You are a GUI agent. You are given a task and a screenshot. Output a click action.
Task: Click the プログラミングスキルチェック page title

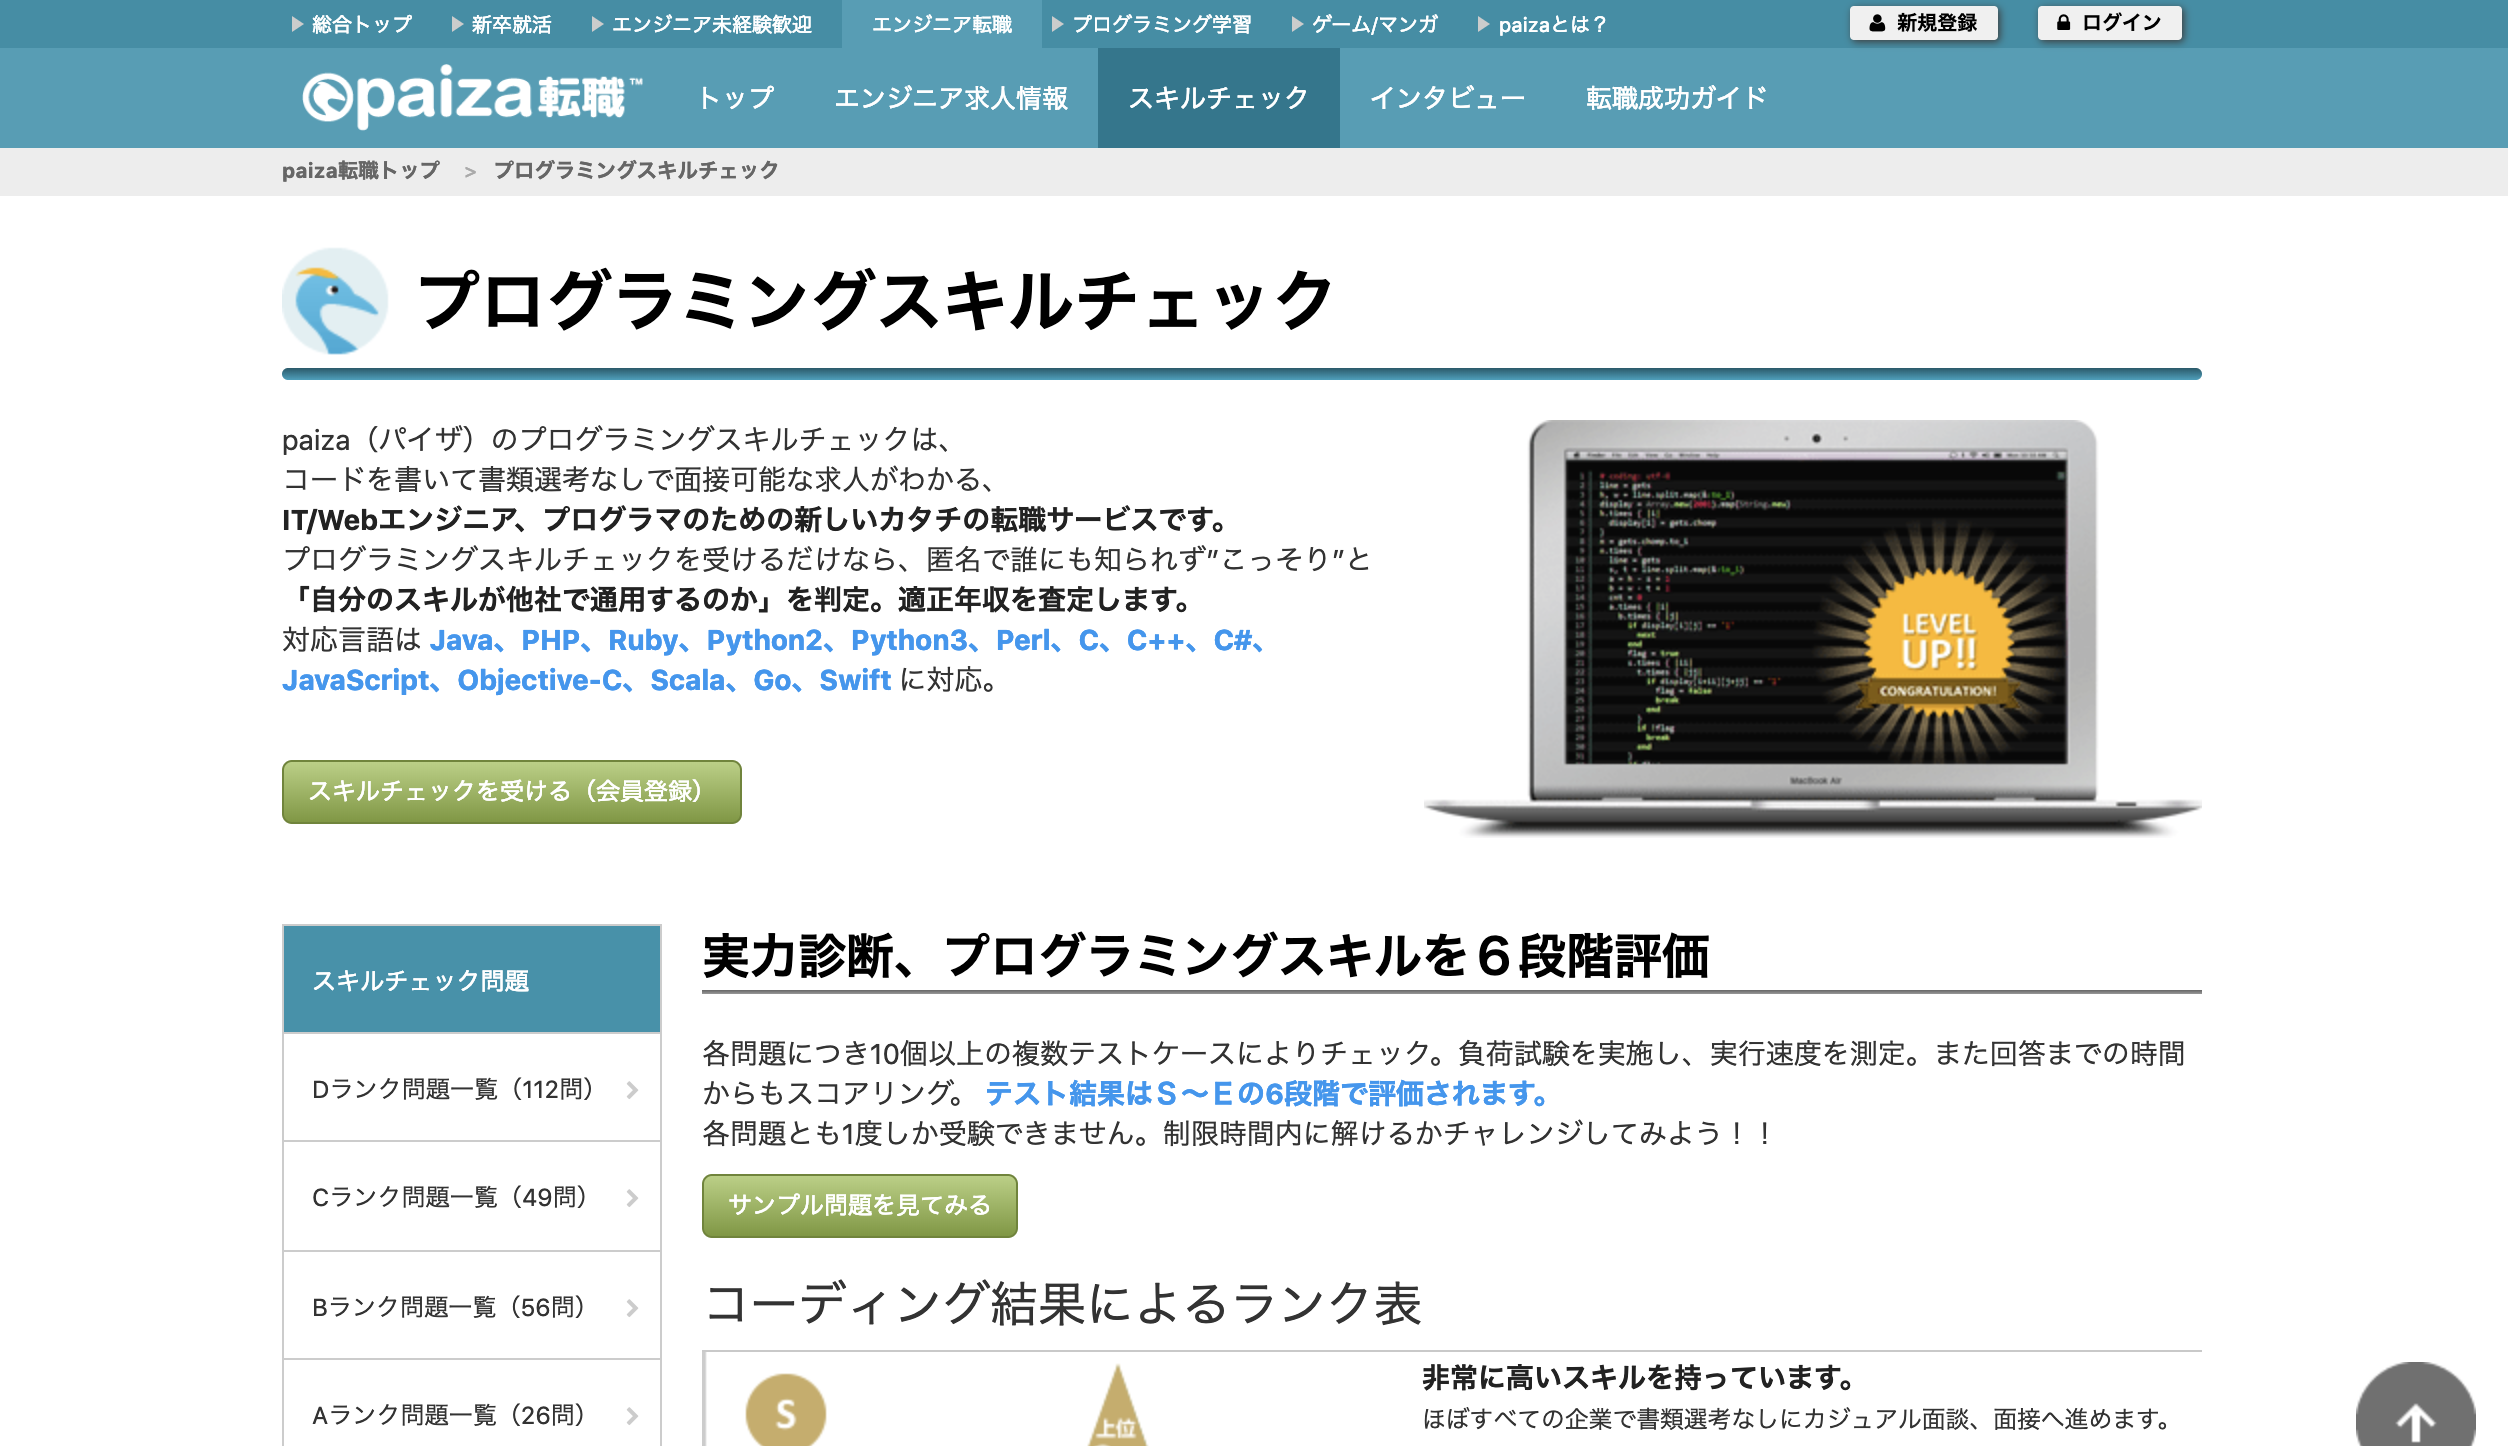pyautogui.click(x=875, y=300)
